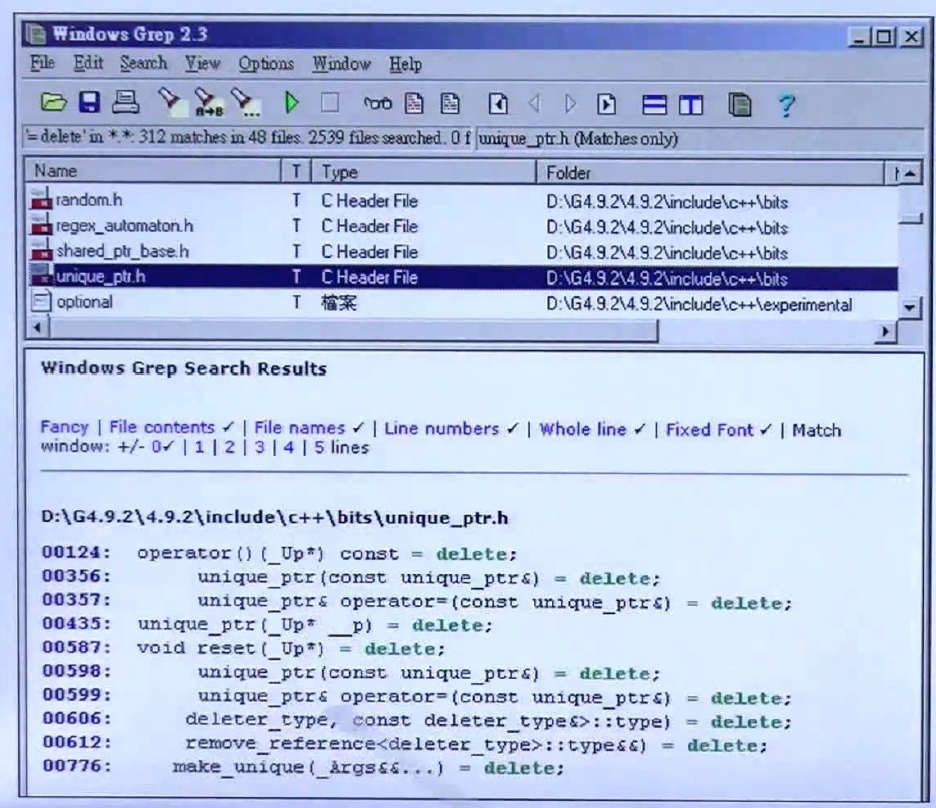936x808 pixels.
Task: Click the green Start search arrow
Action: 291,103
